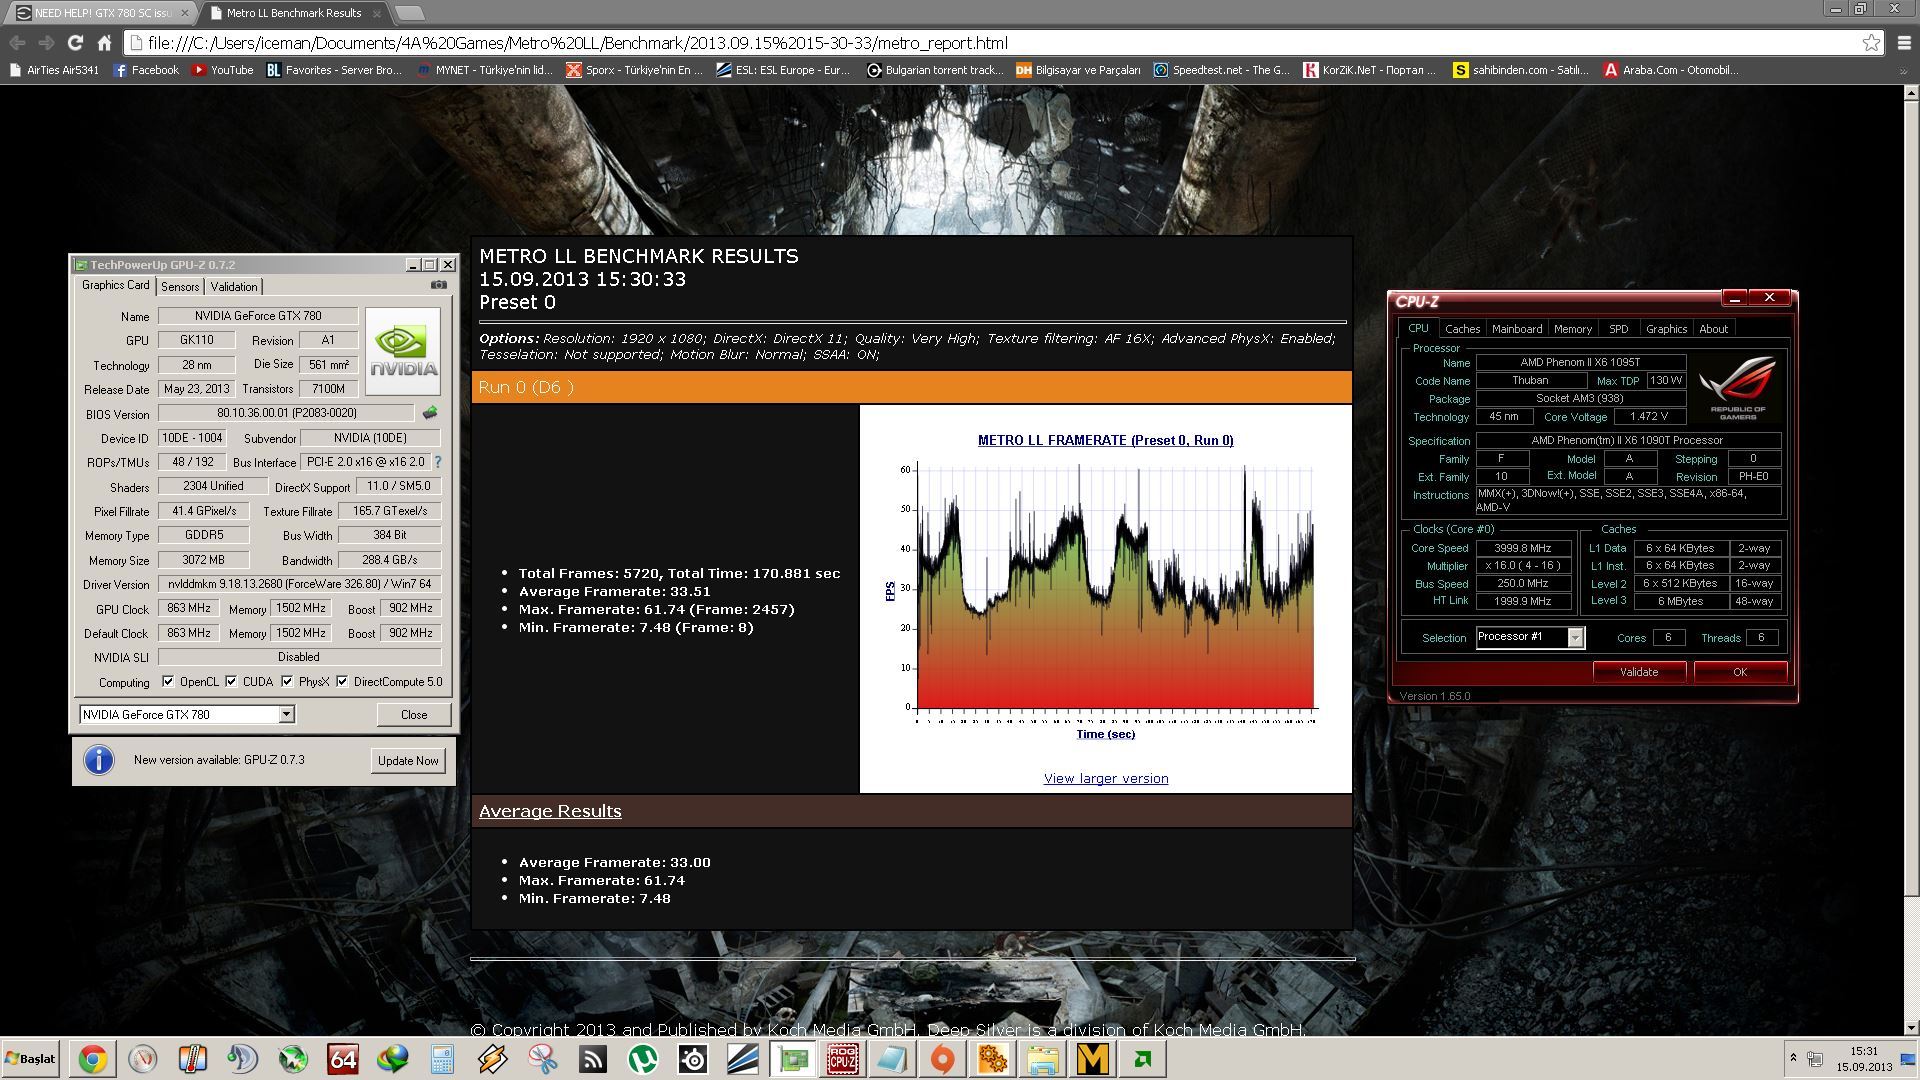Open the CPU-Z Mainboard tab
Image resolution: width=1920 pixels, height=1080 pixels.
pyautogui.click(x=1516, y=329)
